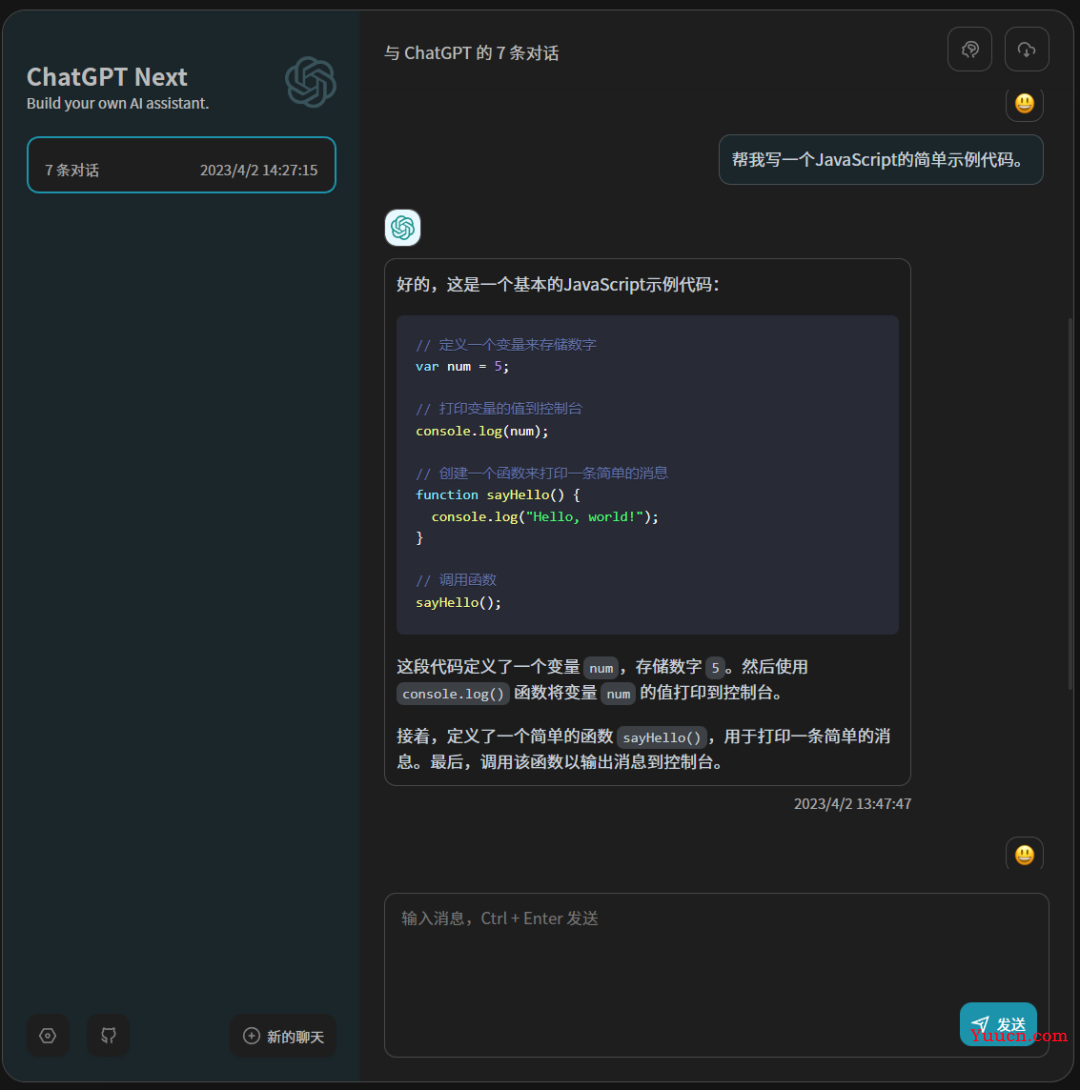Click the brain memory icon in header
The image size is (1080, 1090).
pos(969,49)
